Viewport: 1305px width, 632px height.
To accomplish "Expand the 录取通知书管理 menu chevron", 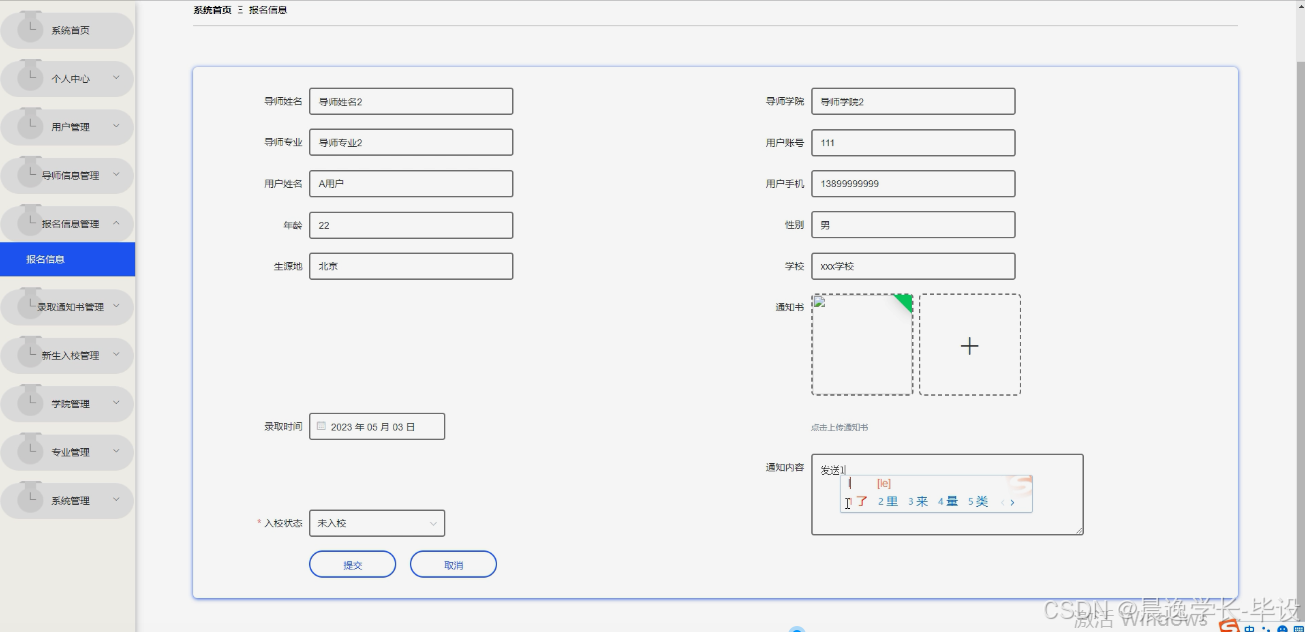I will [x=116, y=306].
